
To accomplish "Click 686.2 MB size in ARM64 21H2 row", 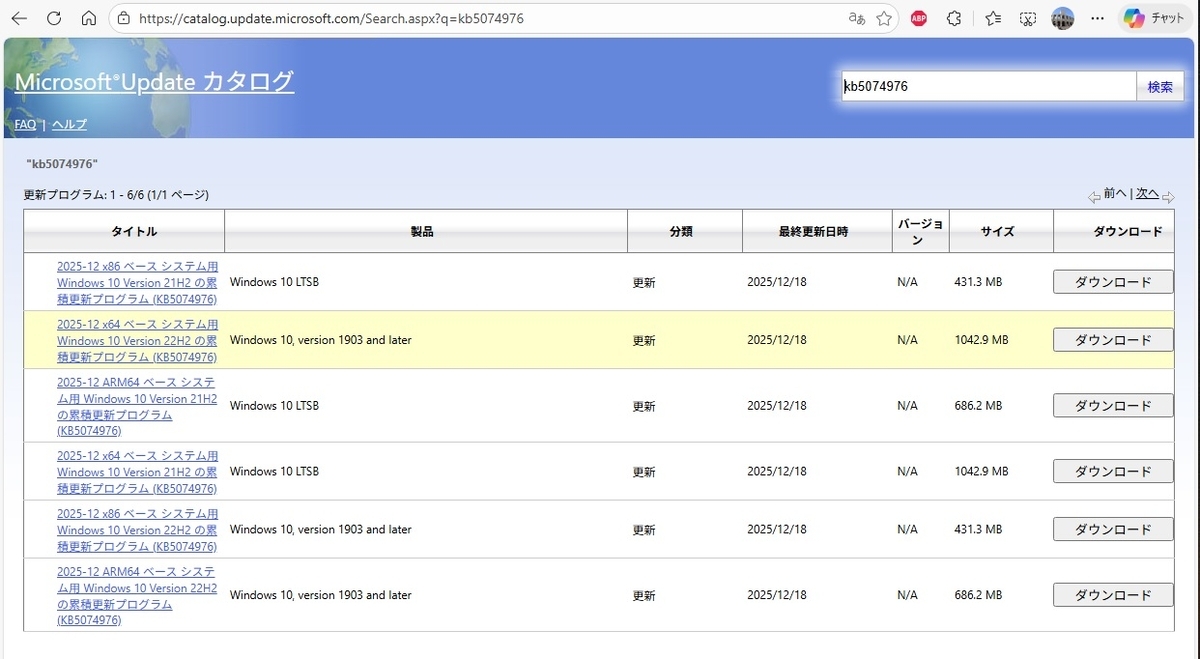I will point(978,406).
